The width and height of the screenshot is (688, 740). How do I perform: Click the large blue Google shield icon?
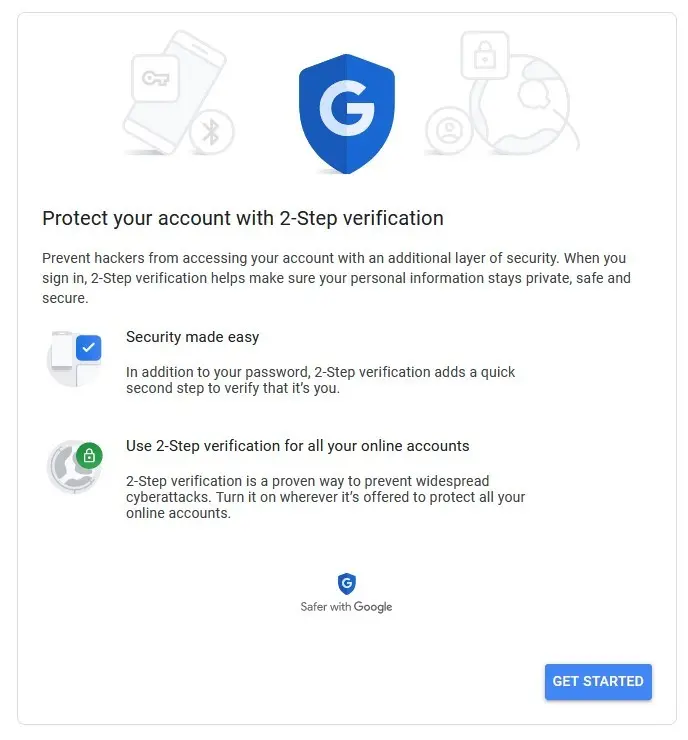point(347,113)
